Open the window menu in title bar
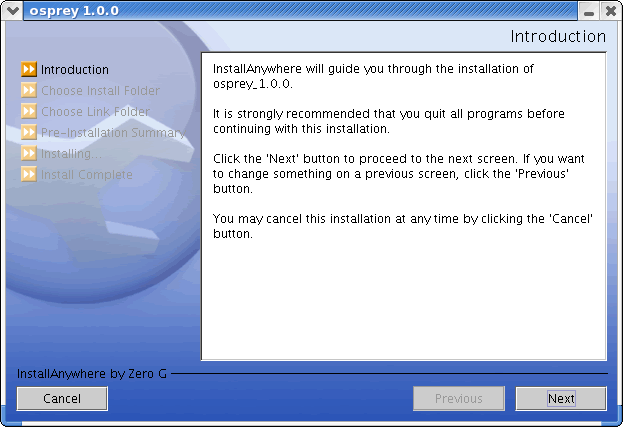This screenshot has height=427, width=623. click(x=12, y=10)
